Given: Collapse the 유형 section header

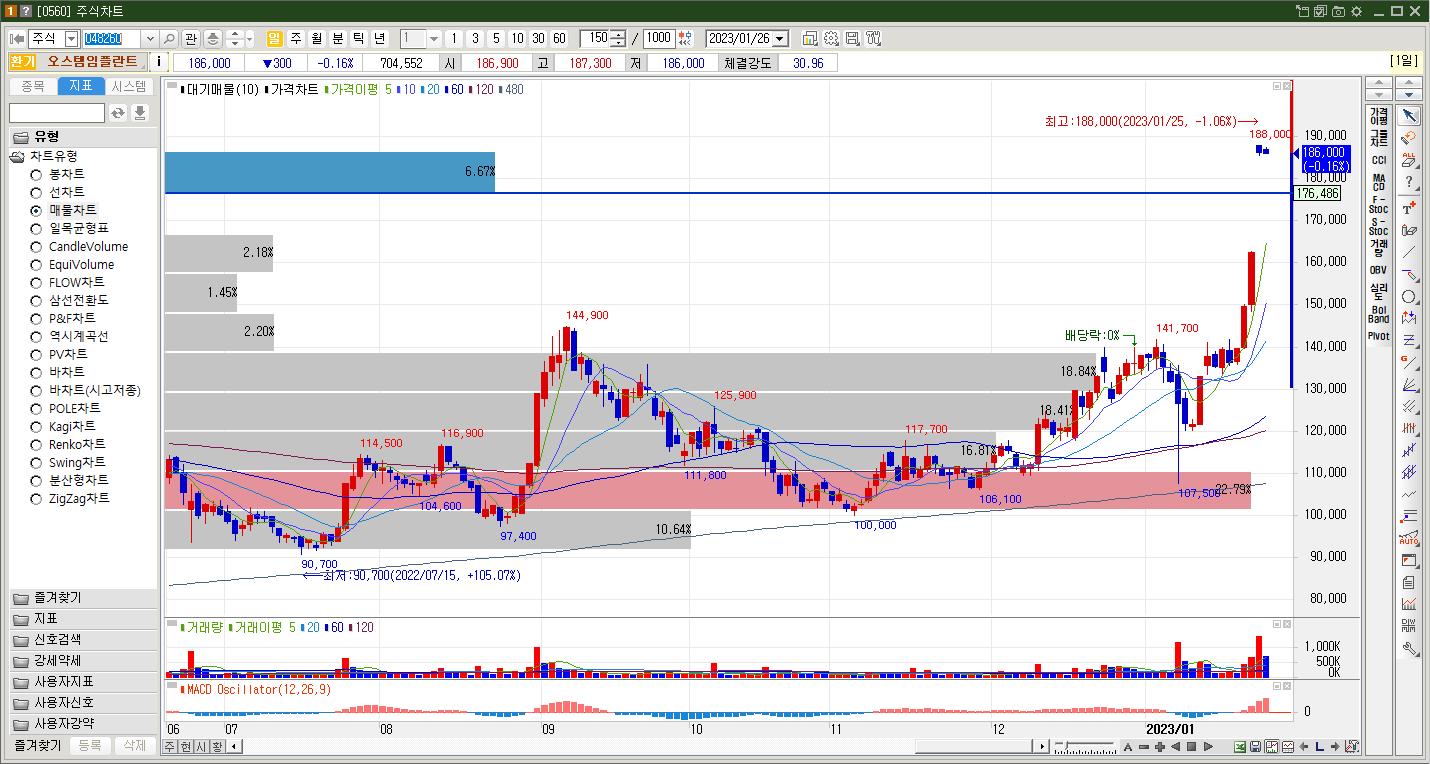Looking at the screenshot, I should (x=83, y=137).
